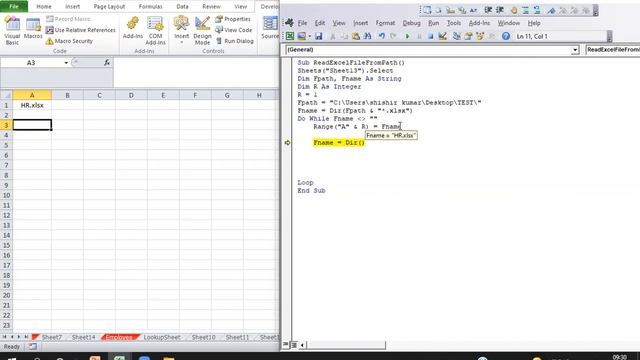Open VBA editor Window menu
The image size is (640, 360).
pyautogui.click(x=509, y=23)
